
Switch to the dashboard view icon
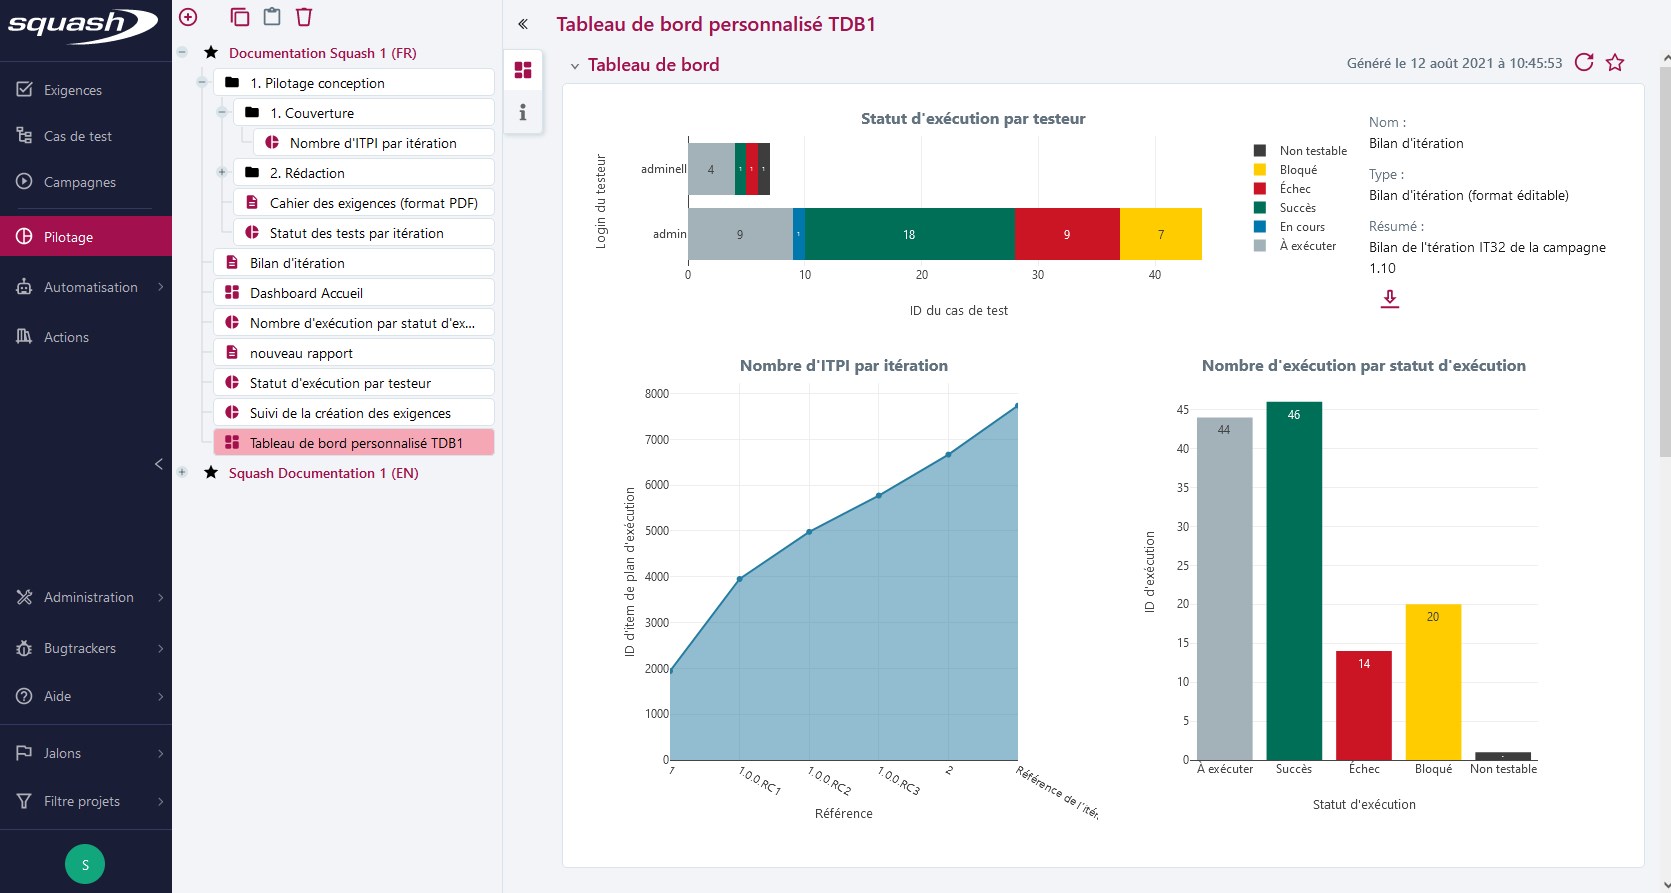pyautogui.click(x=522, y=70)
